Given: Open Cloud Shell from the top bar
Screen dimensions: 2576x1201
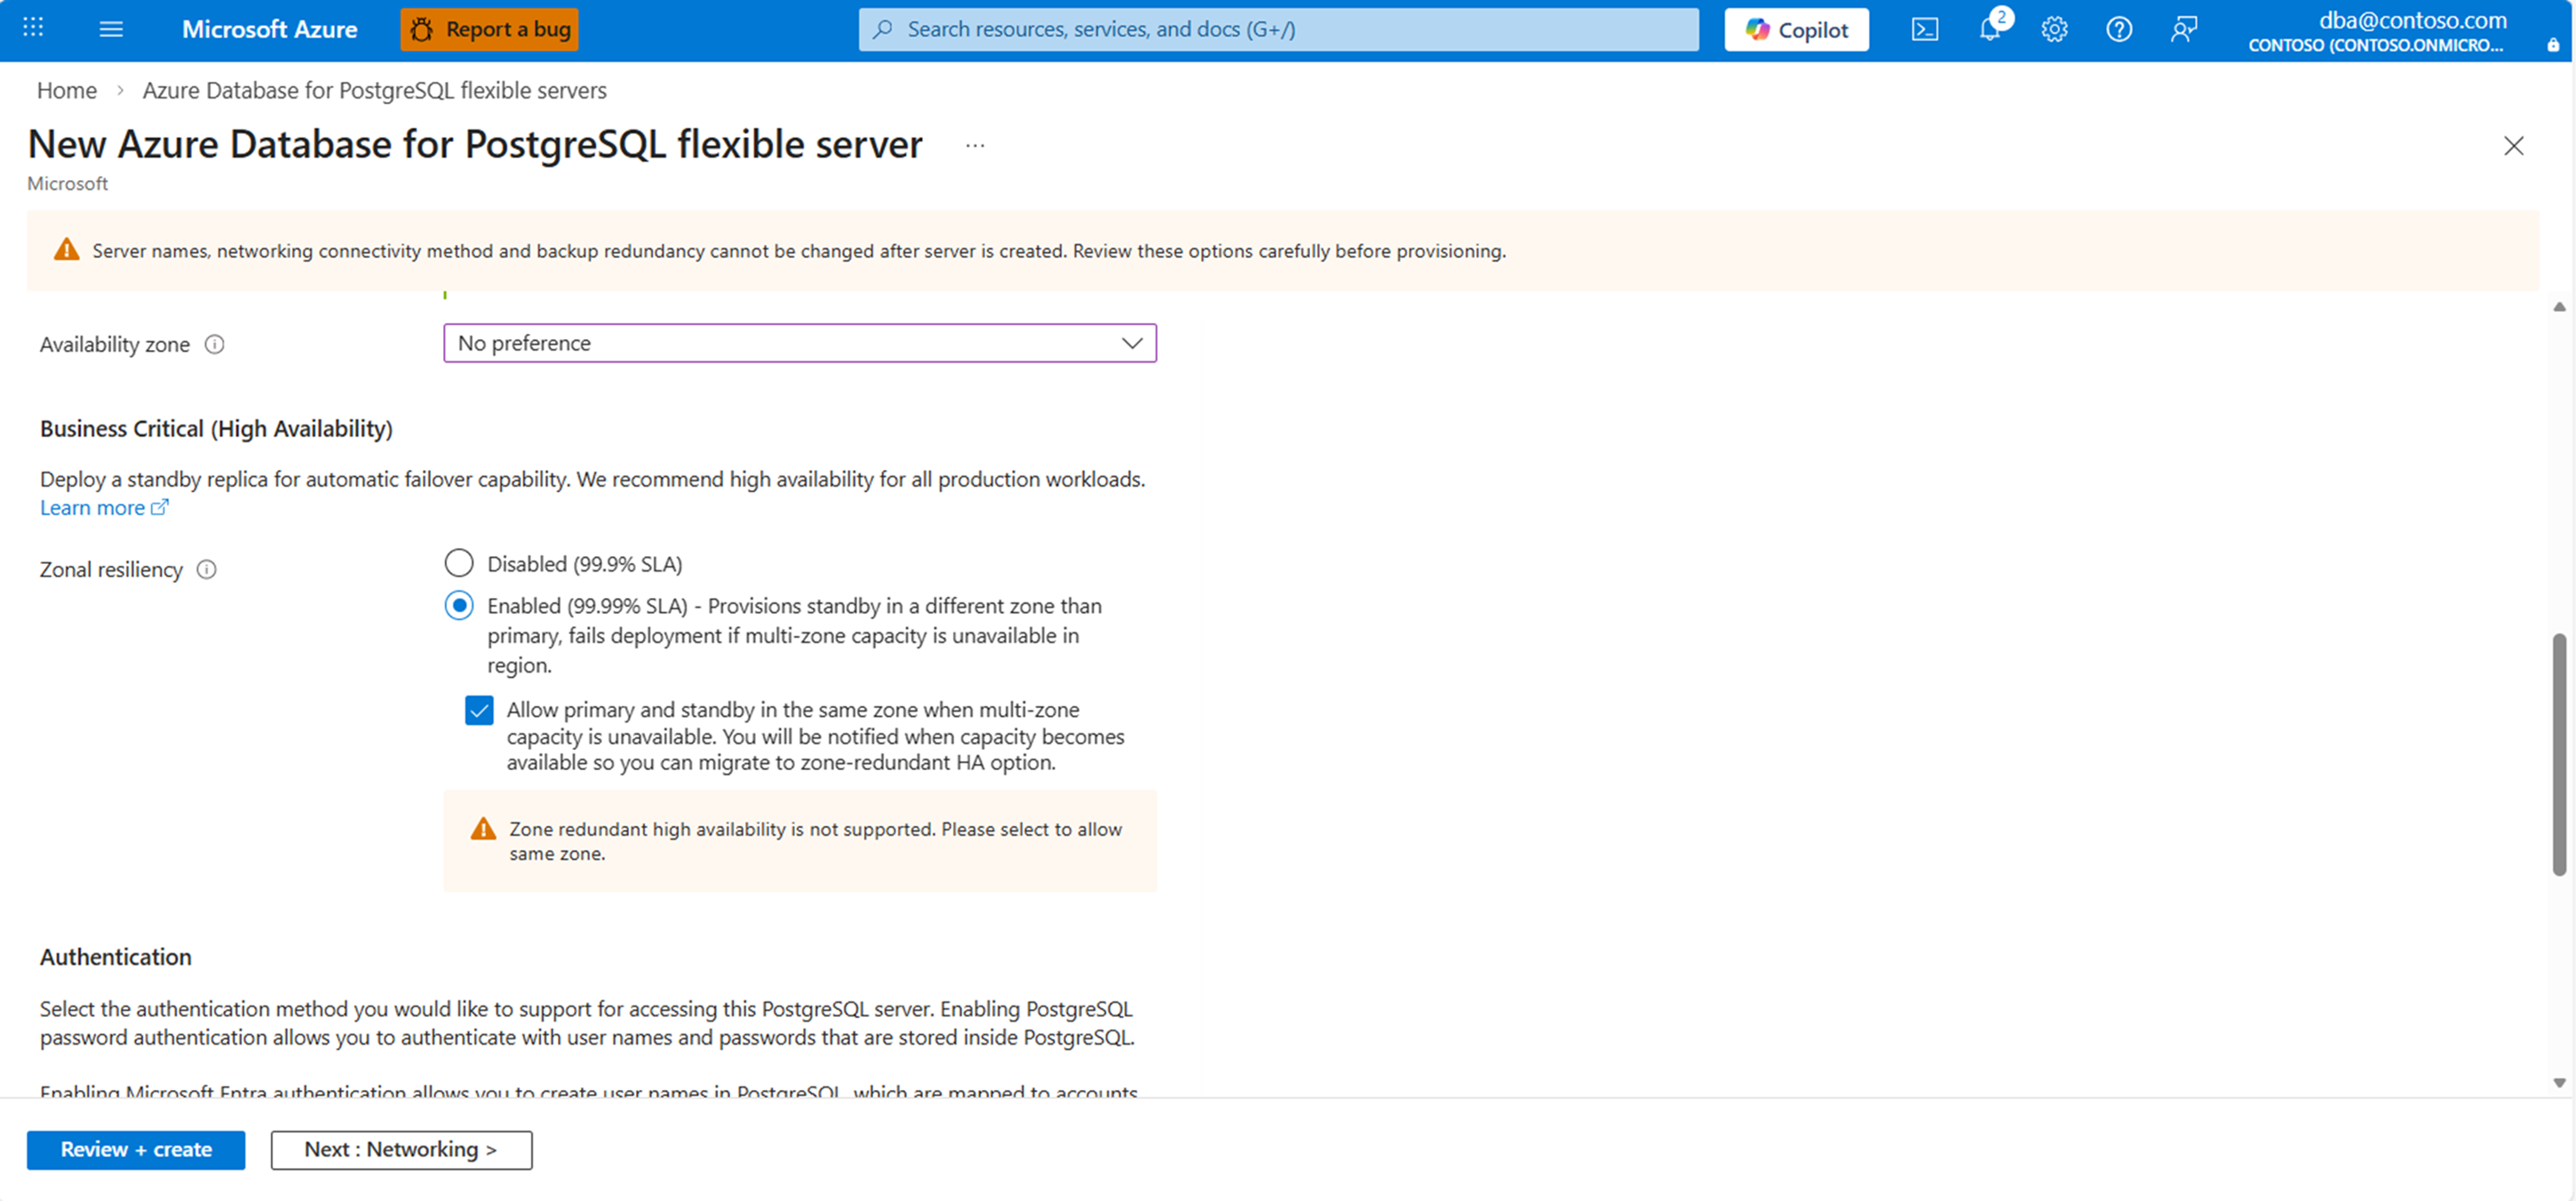Looking at the screenshot, I should (1924, 29).
